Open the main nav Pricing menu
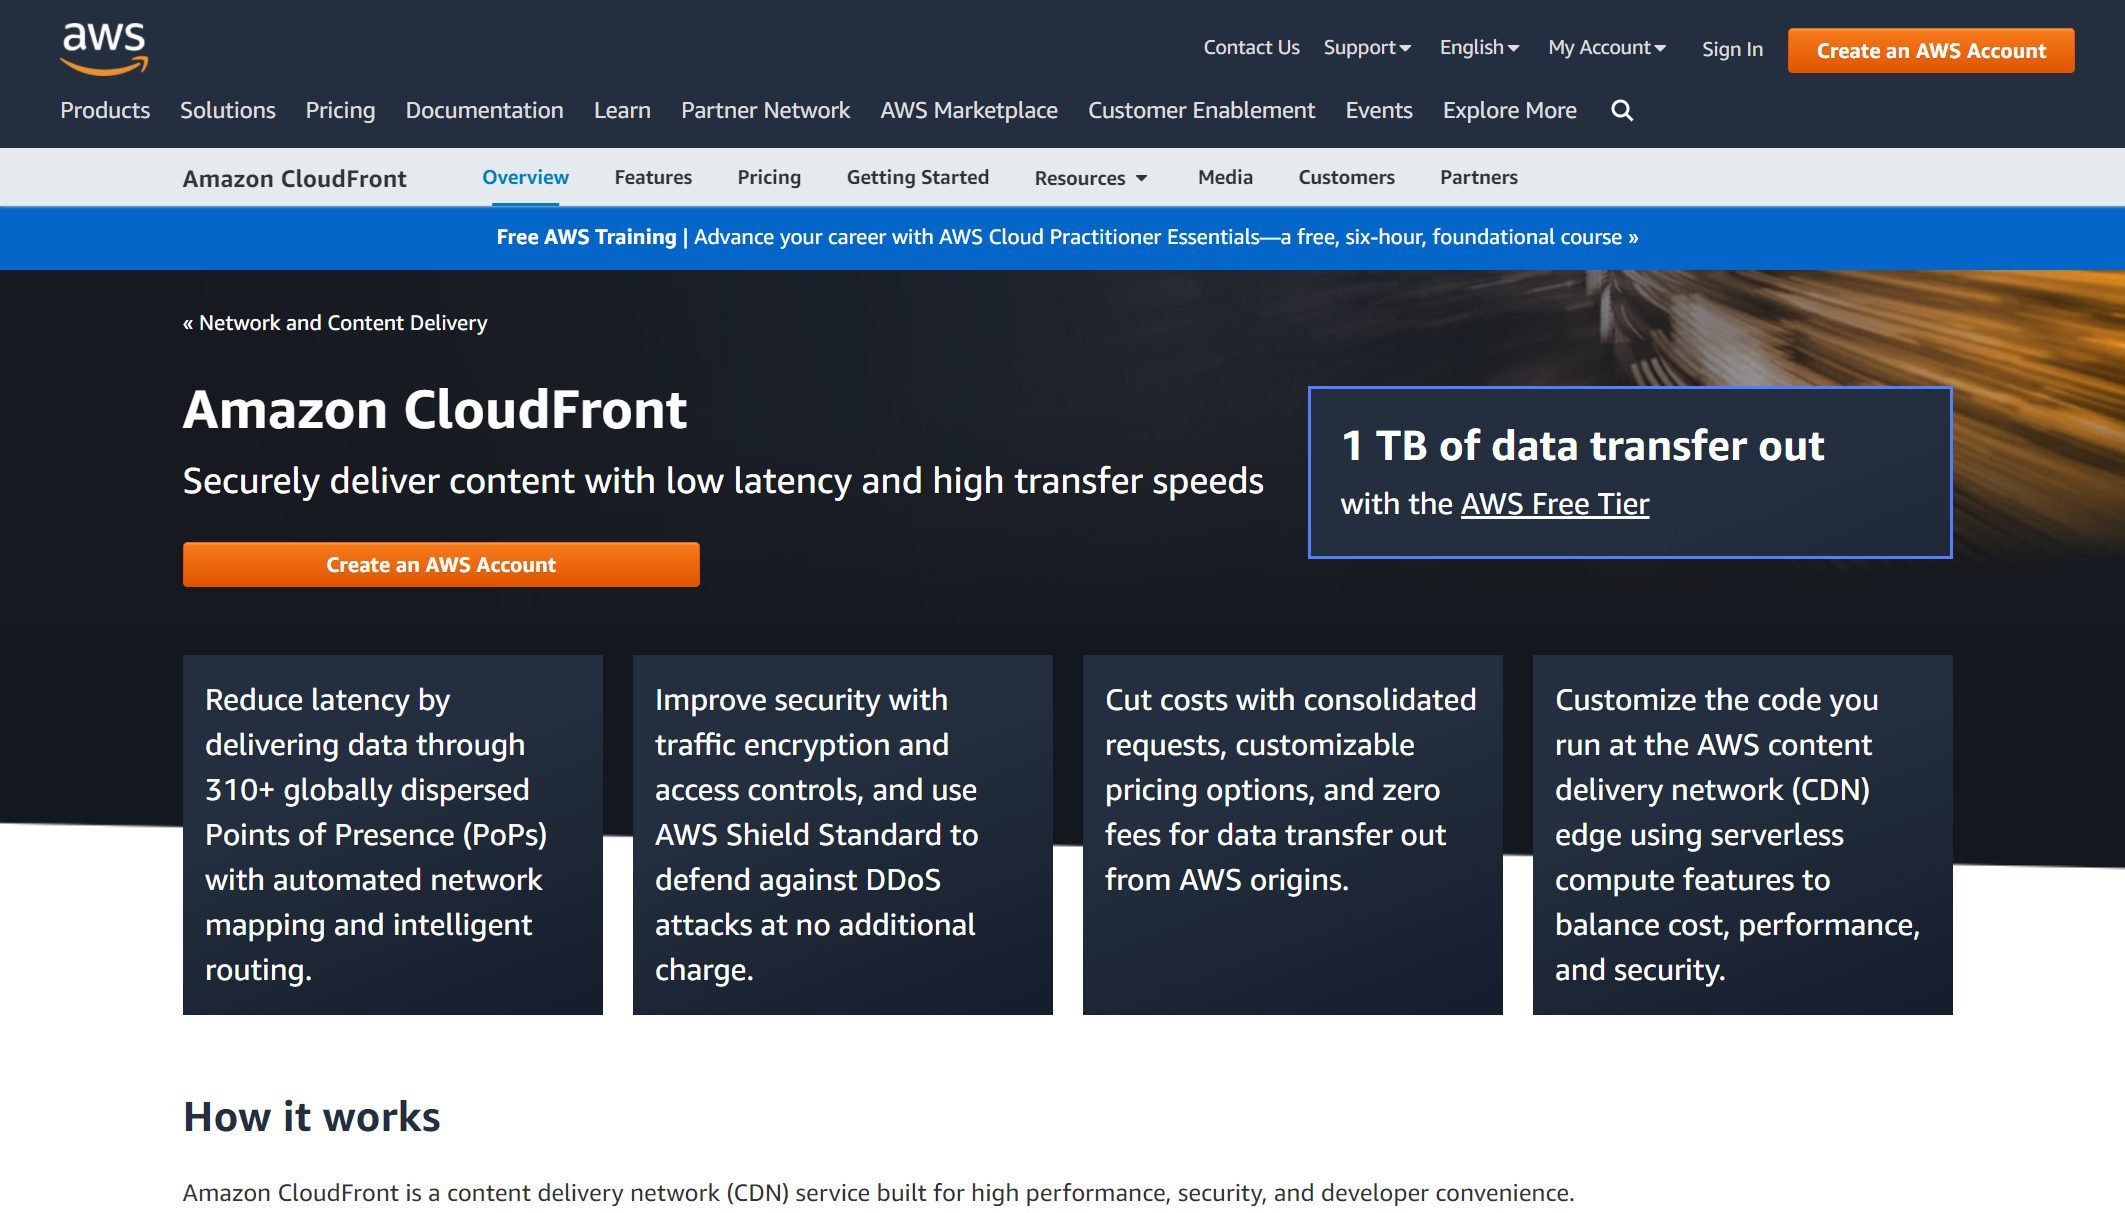The image size is (2125, 1213). pyautogui.click(x=340, y=111)
